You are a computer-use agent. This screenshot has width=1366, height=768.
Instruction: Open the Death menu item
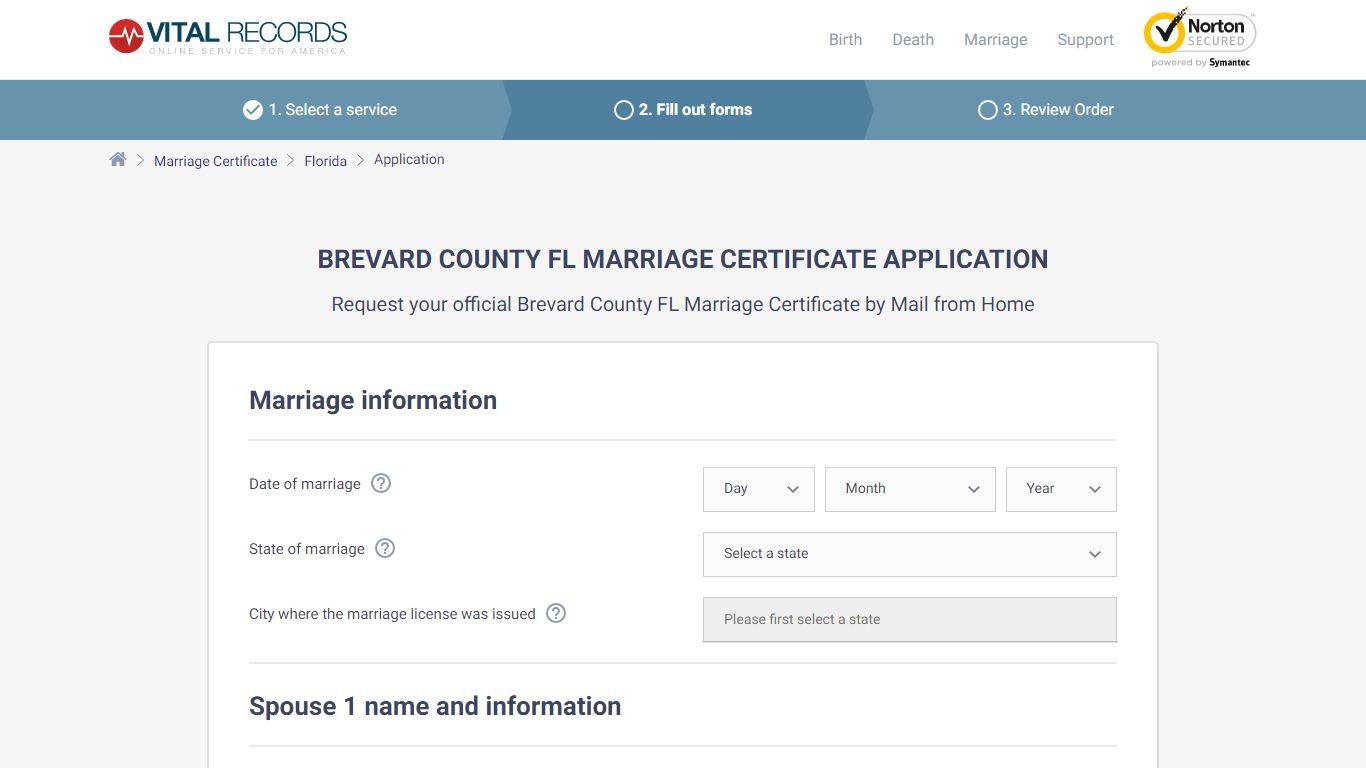(913, 40)
